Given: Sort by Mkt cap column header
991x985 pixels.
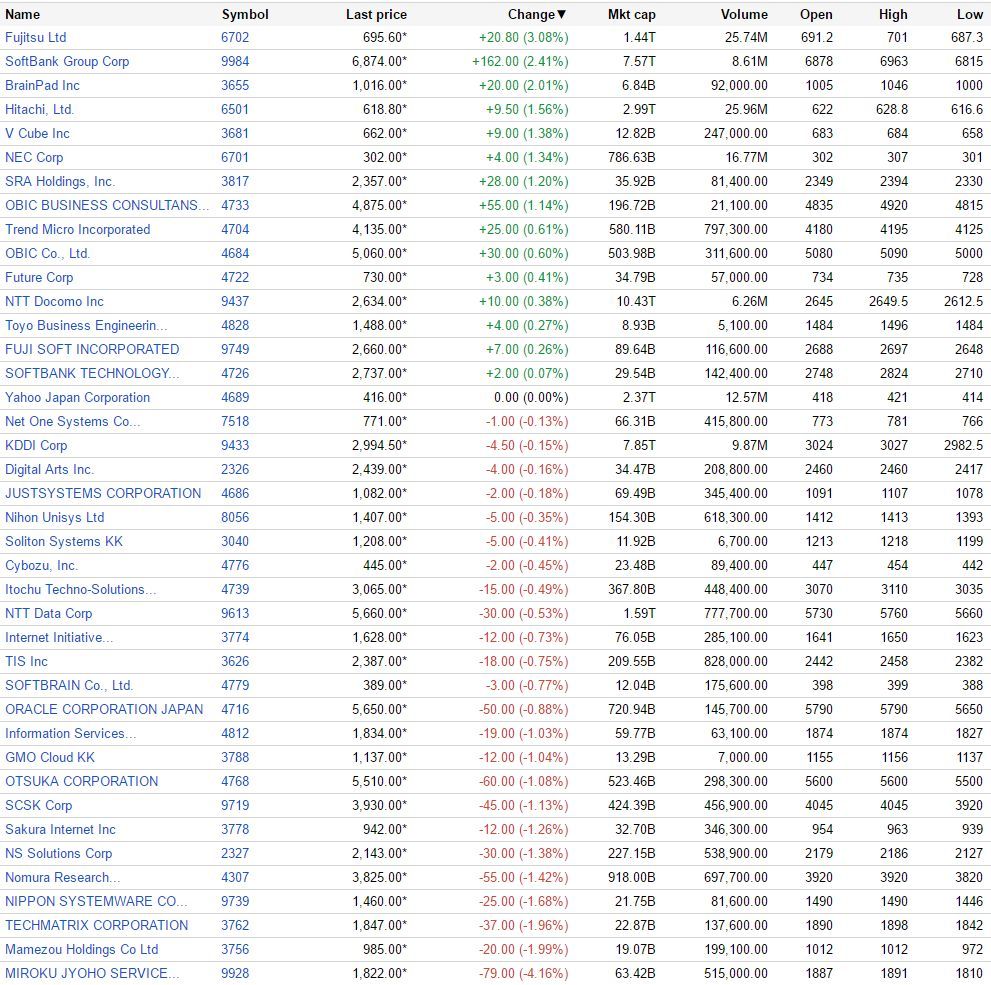Looking at the screenshot, I should 631,15.
